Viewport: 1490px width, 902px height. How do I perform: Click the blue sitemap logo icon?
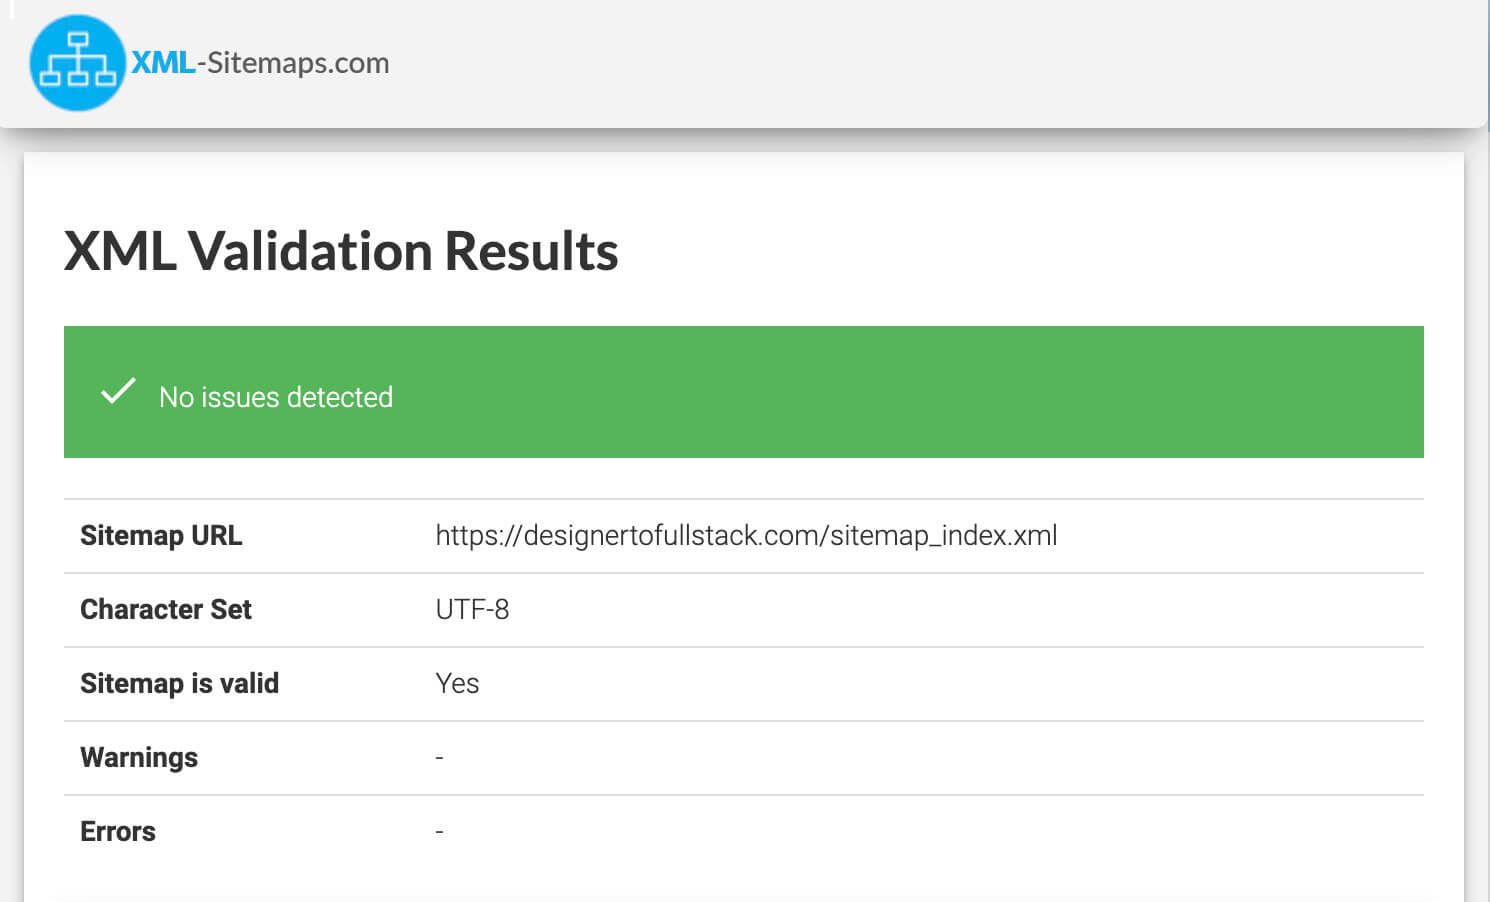pos(78,62)
